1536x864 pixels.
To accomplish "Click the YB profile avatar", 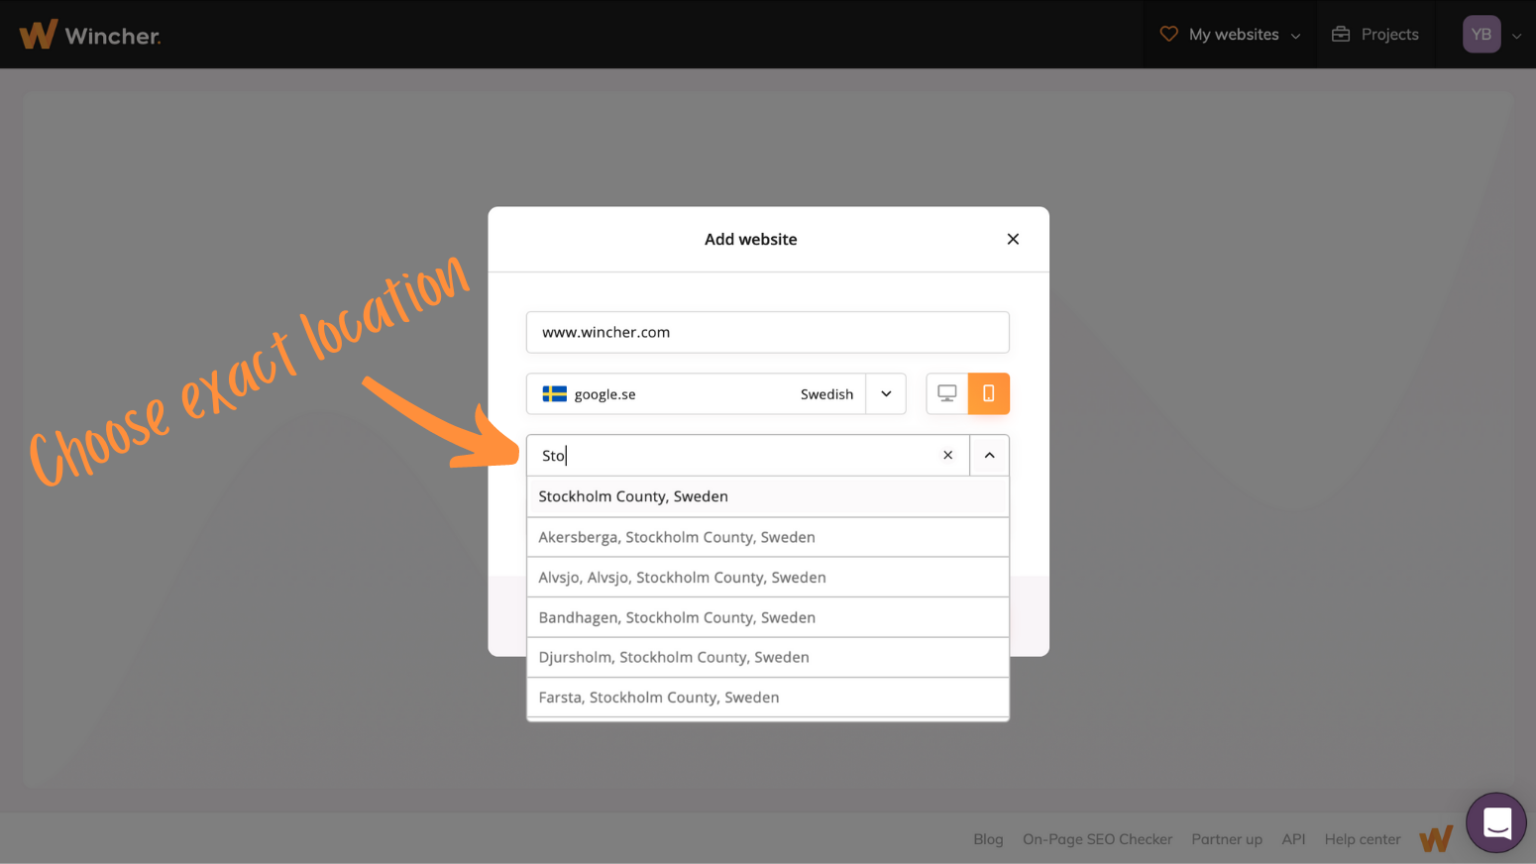I will pos(1481,34).
